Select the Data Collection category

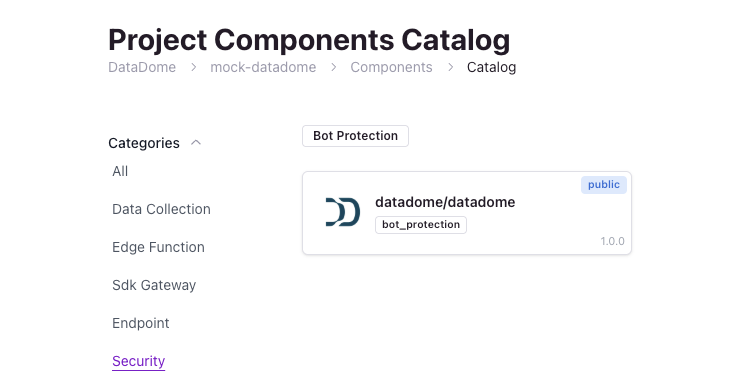point(161,209)
